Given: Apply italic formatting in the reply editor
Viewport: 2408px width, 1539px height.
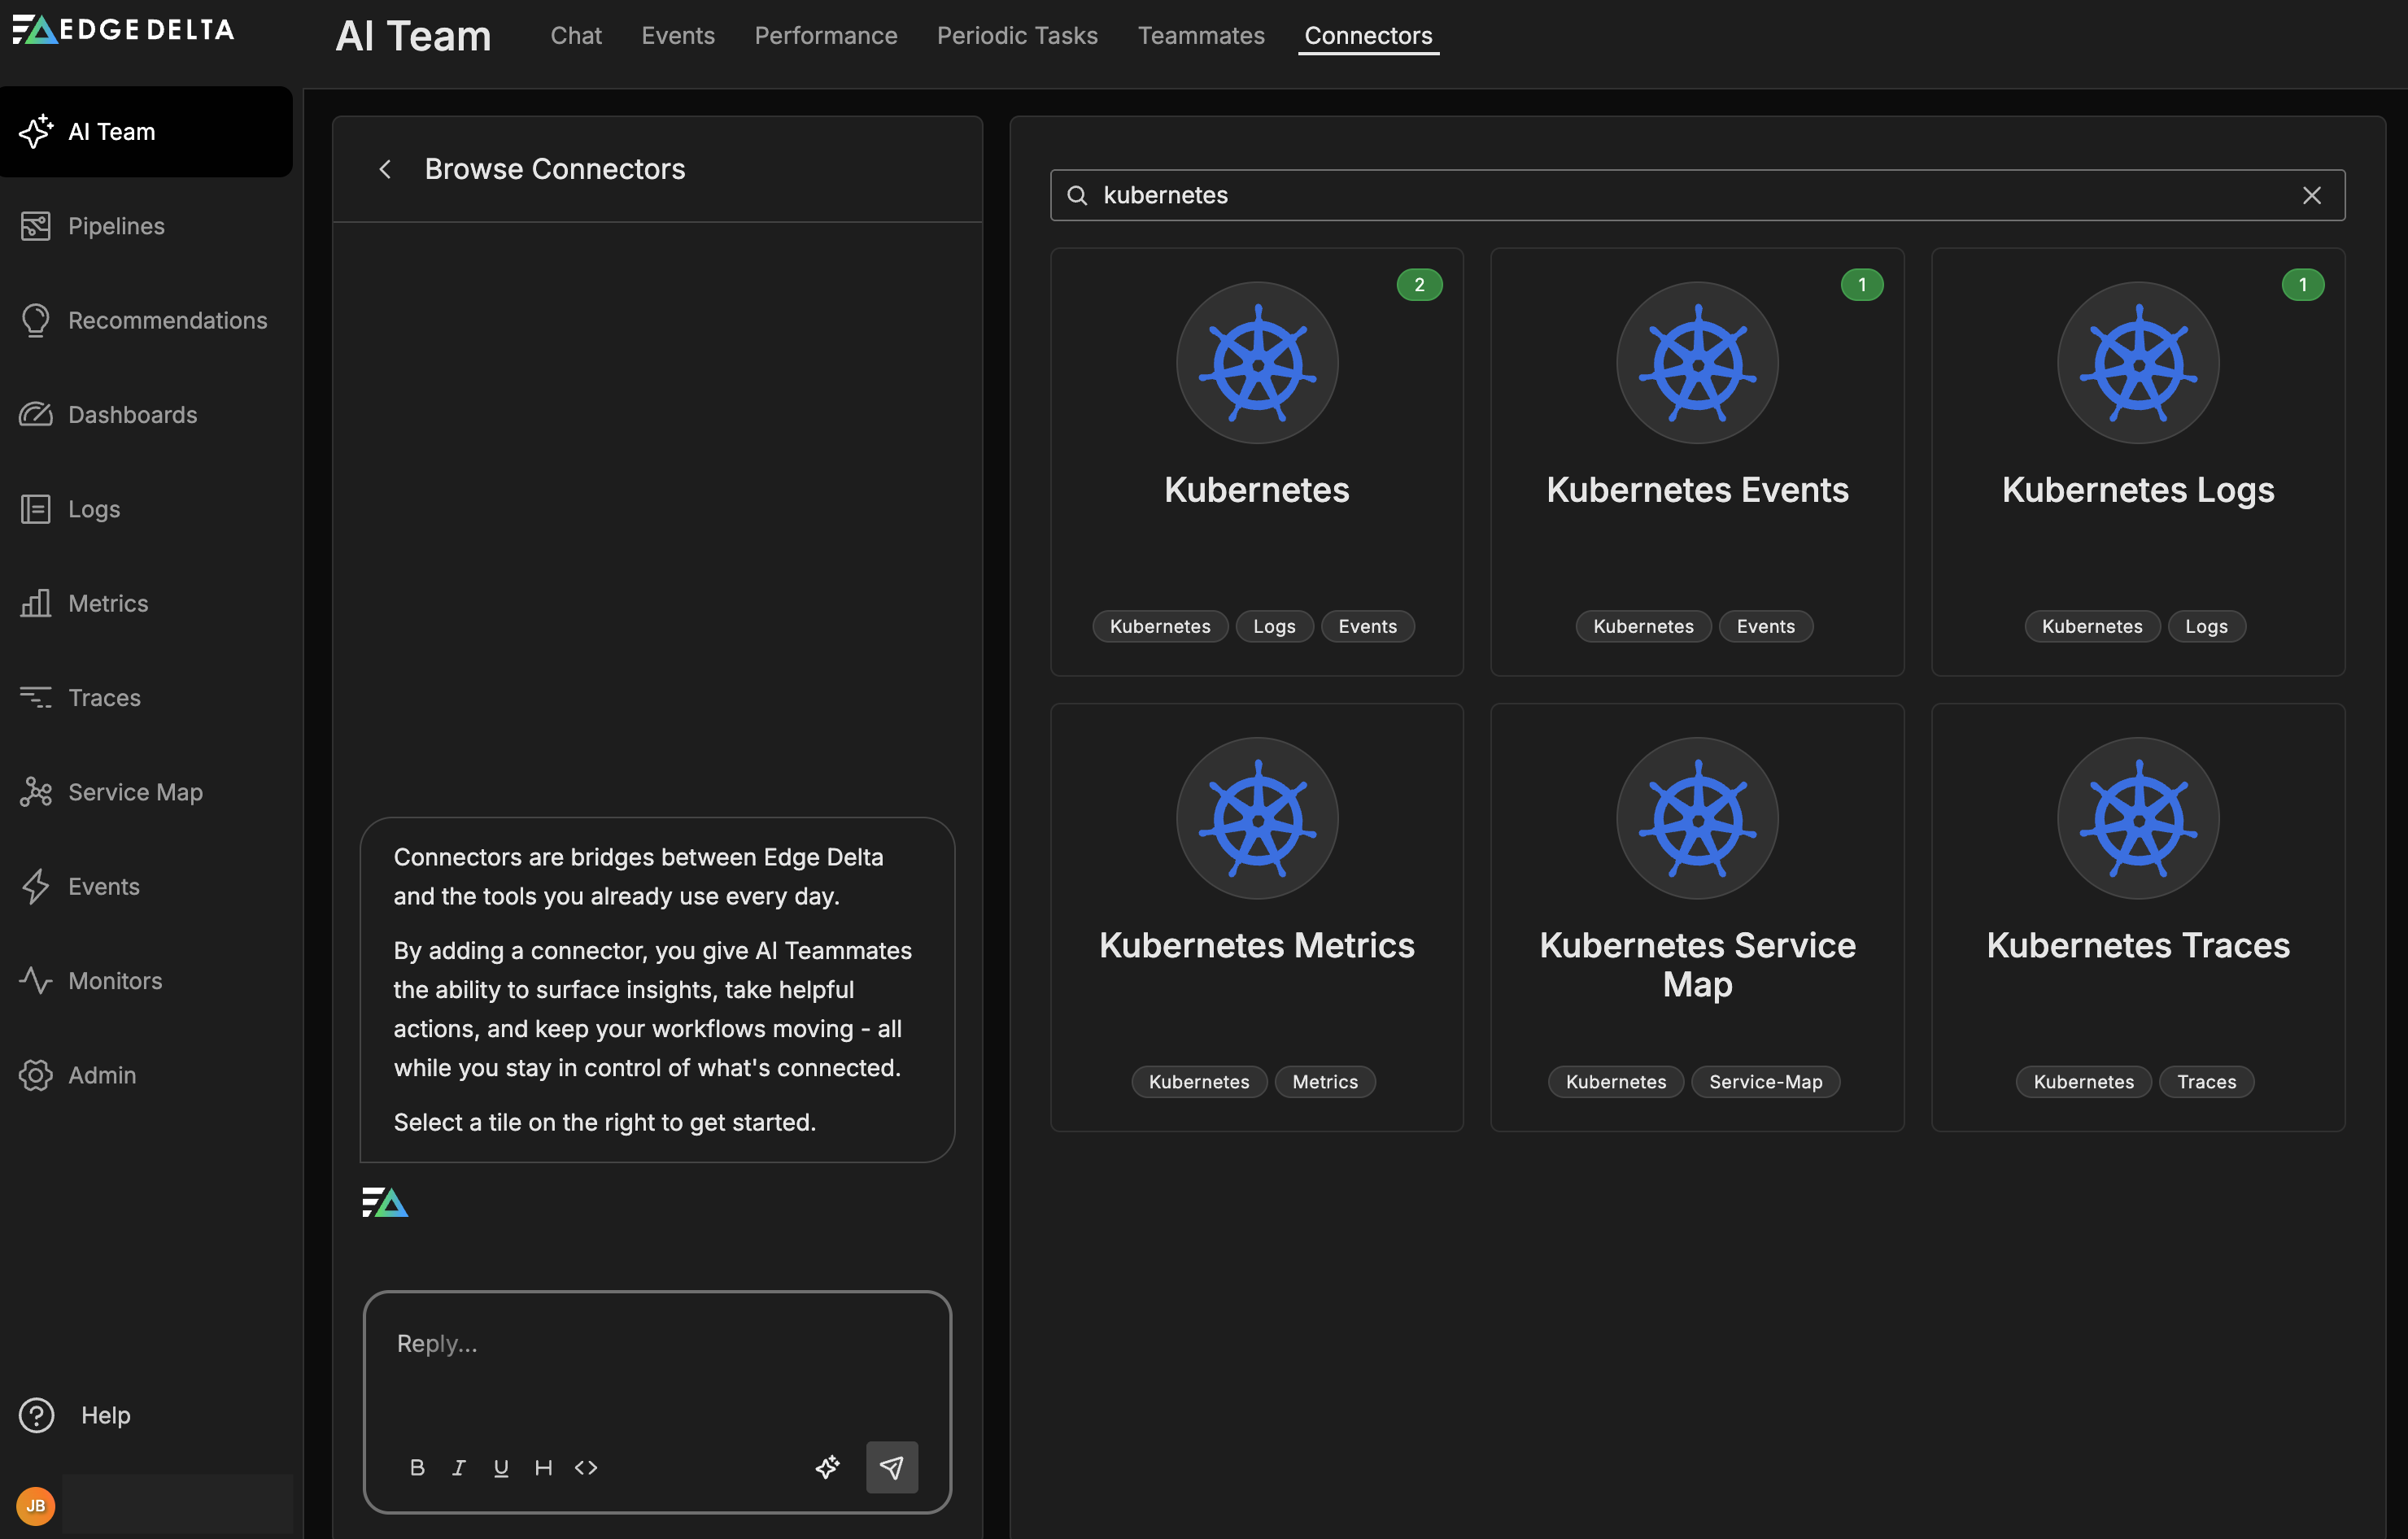Looking at the screenshot, I should pos(459,1467).
